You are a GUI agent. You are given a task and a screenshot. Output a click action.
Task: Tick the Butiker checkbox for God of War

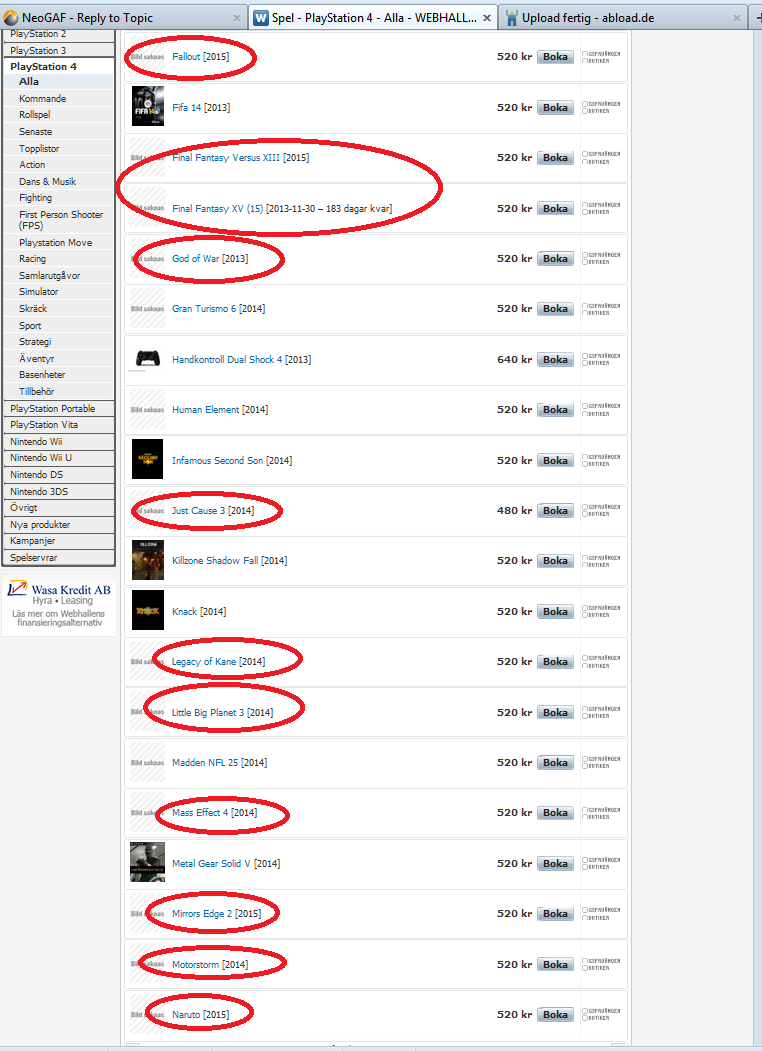585,262
